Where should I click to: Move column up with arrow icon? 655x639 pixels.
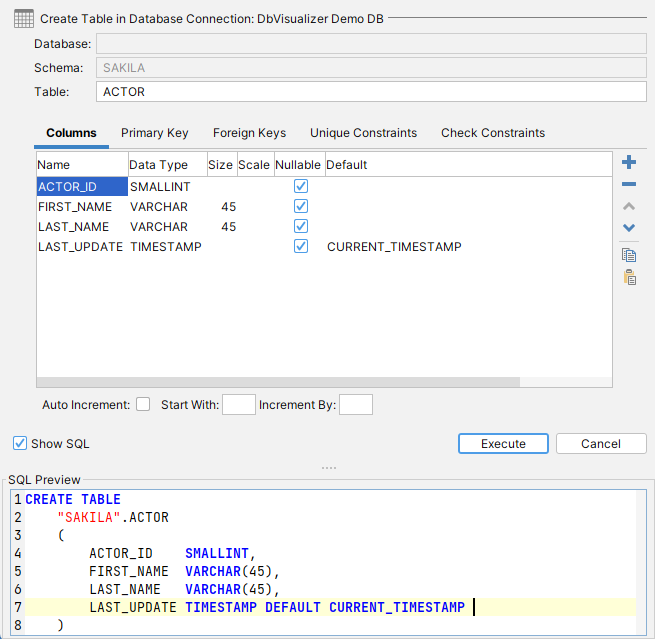point(629,206)
